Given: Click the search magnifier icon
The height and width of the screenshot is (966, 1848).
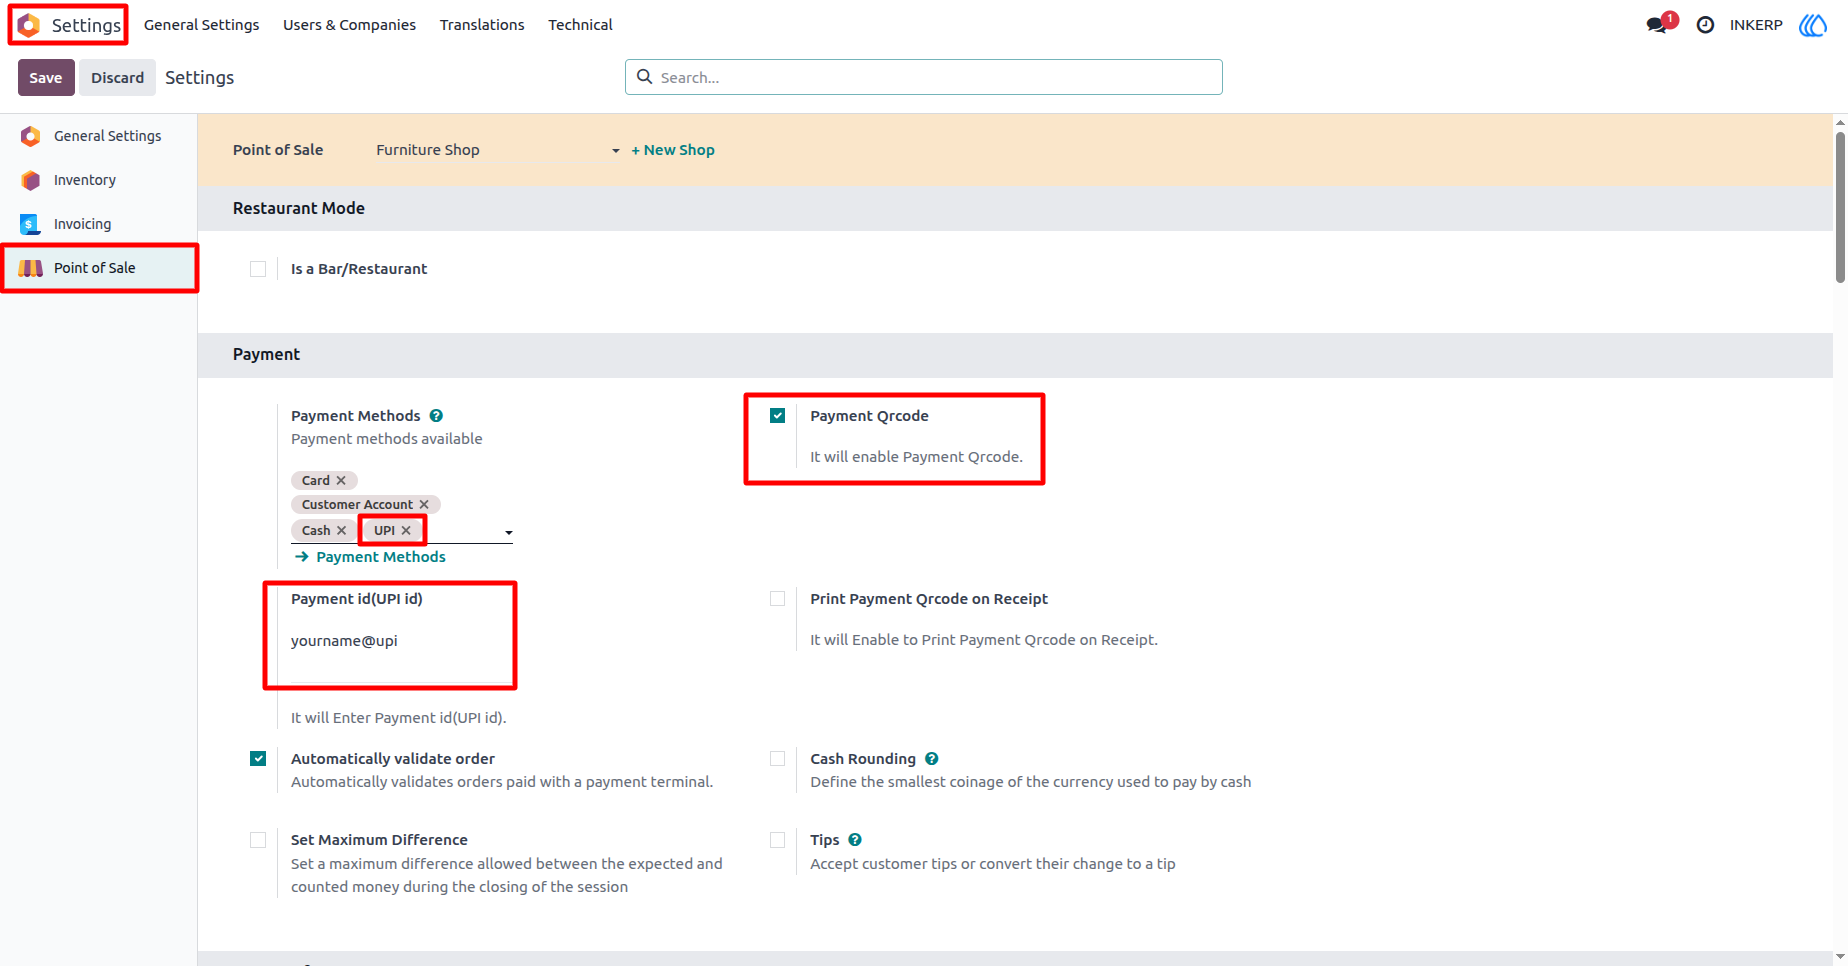Looking at the screenshot, I should click(645, 77).
